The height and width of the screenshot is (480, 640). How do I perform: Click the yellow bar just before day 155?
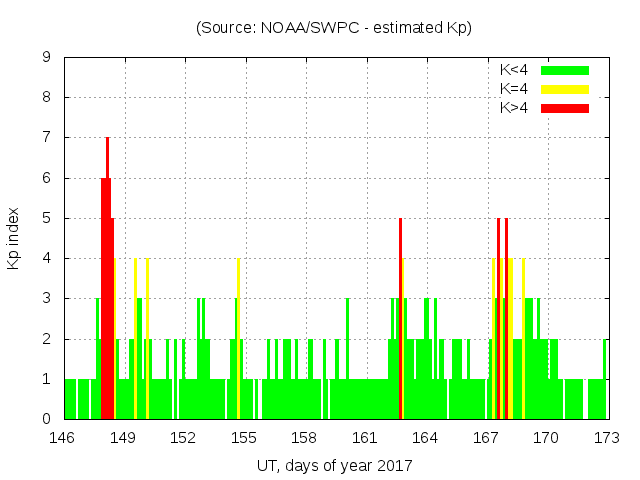238,340
